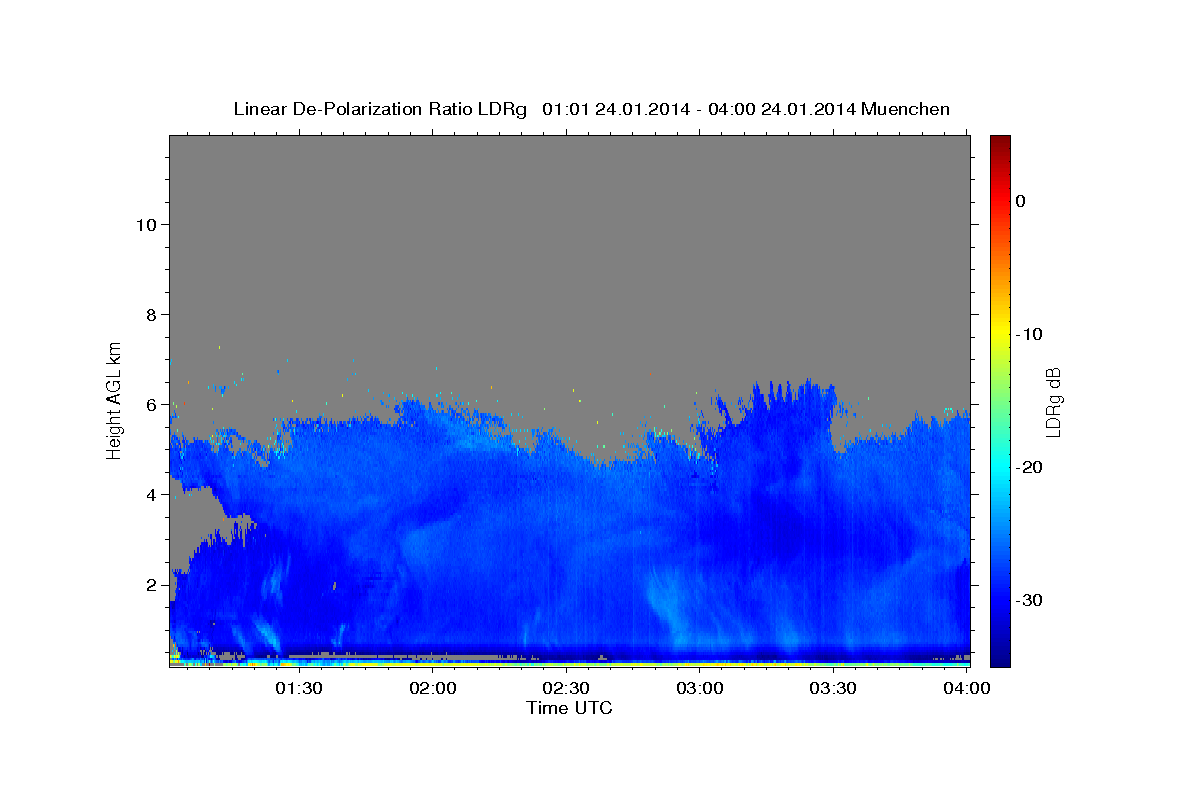Image resolution: width=1200 pixels, height=800 pixels.
Task: Click the dark blue bottom of the colorbar
Action: pyautogui.click(x=1000, y=655)
